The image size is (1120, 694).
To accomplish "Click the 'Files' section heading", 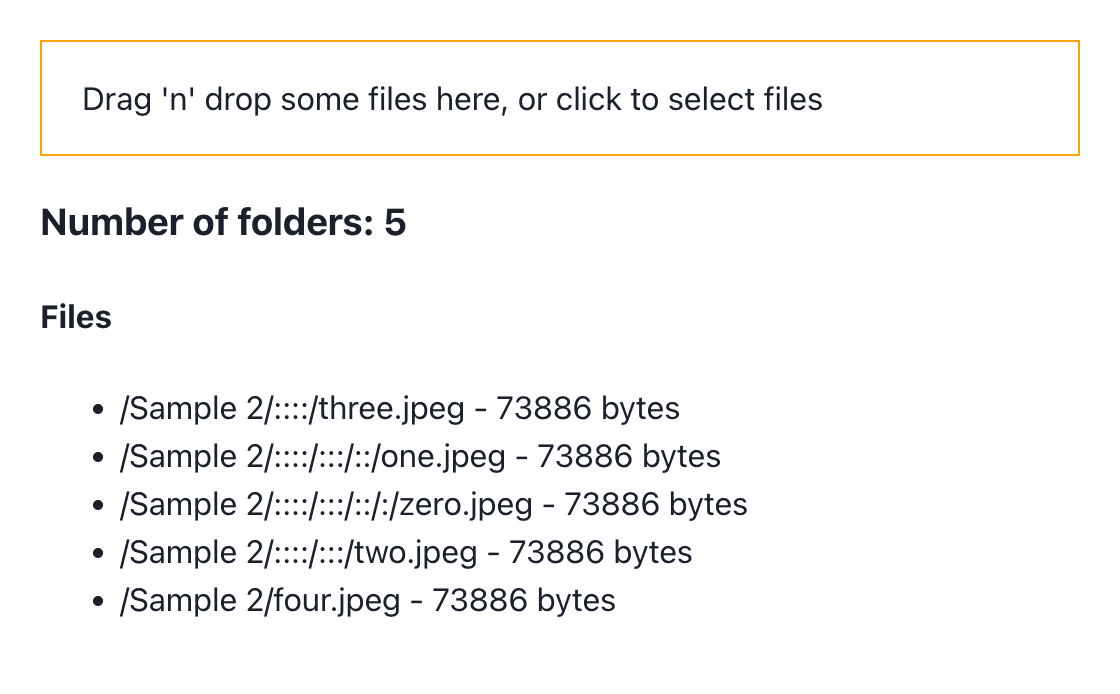I will (76, 317).
